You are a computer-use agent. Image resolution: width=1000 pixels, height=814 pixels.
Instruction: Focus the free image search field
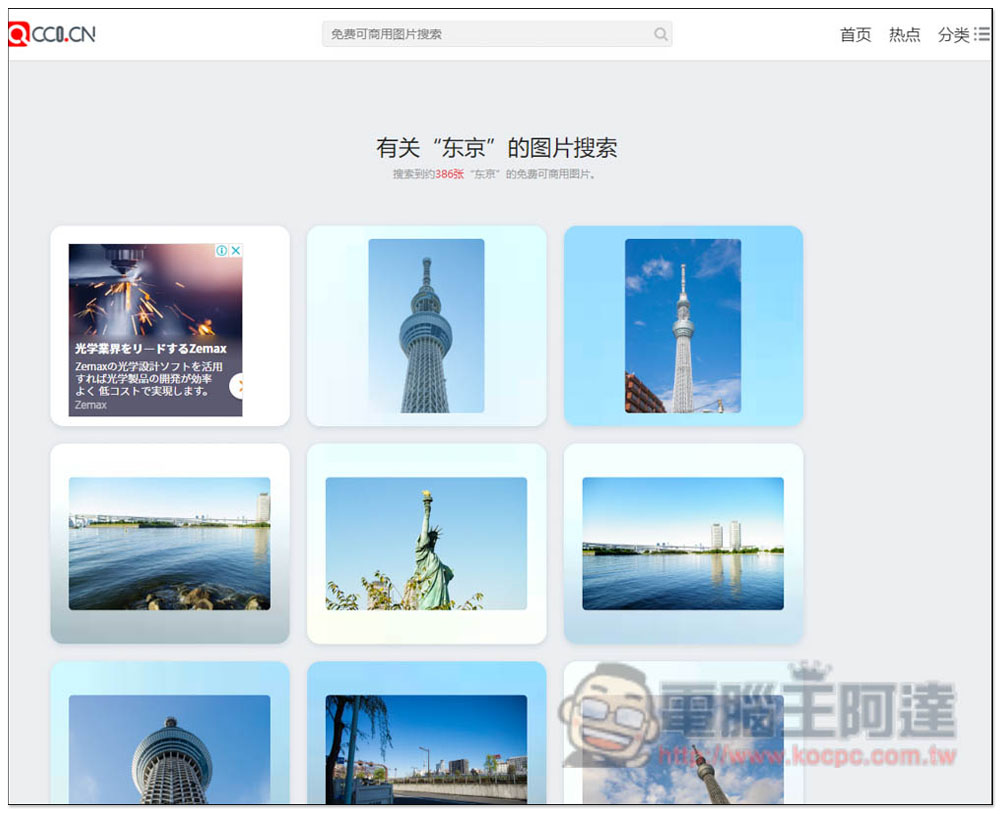497,34
